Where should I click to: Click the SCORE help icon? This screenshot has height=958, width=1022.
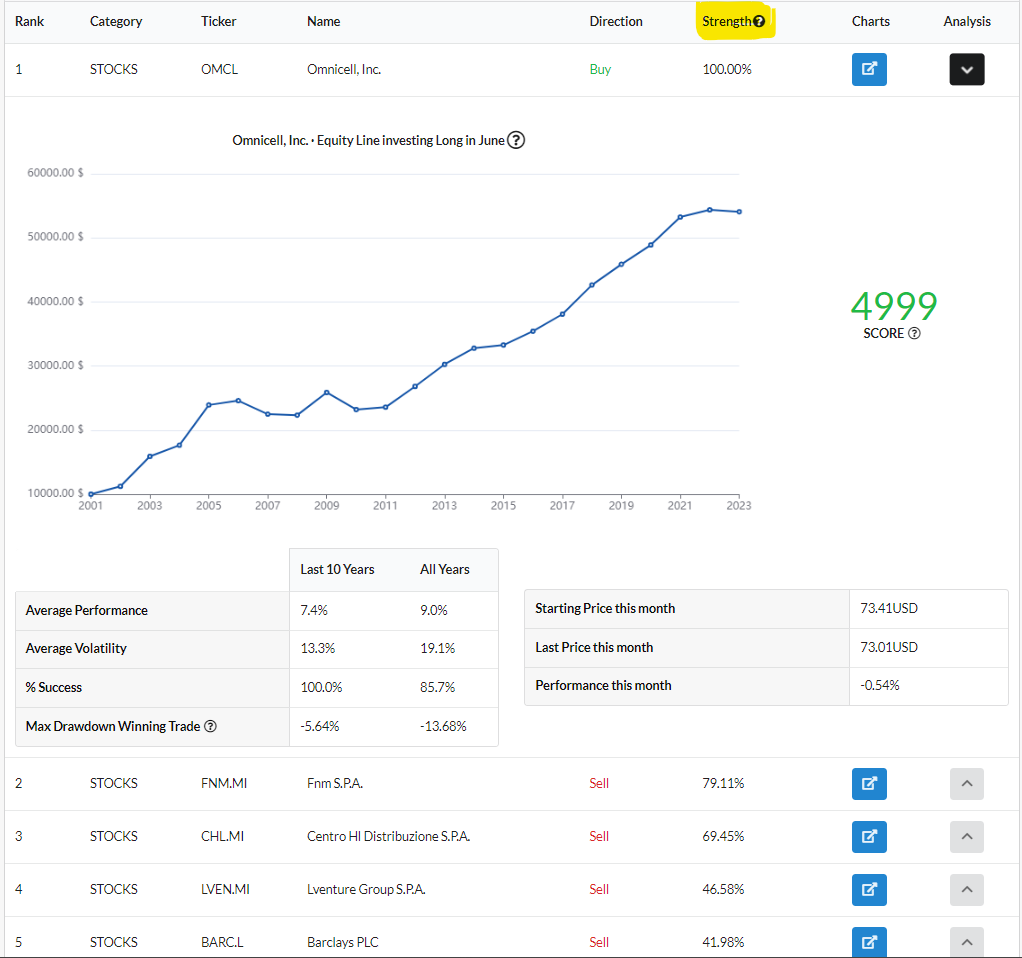click(x=914, y=333)
